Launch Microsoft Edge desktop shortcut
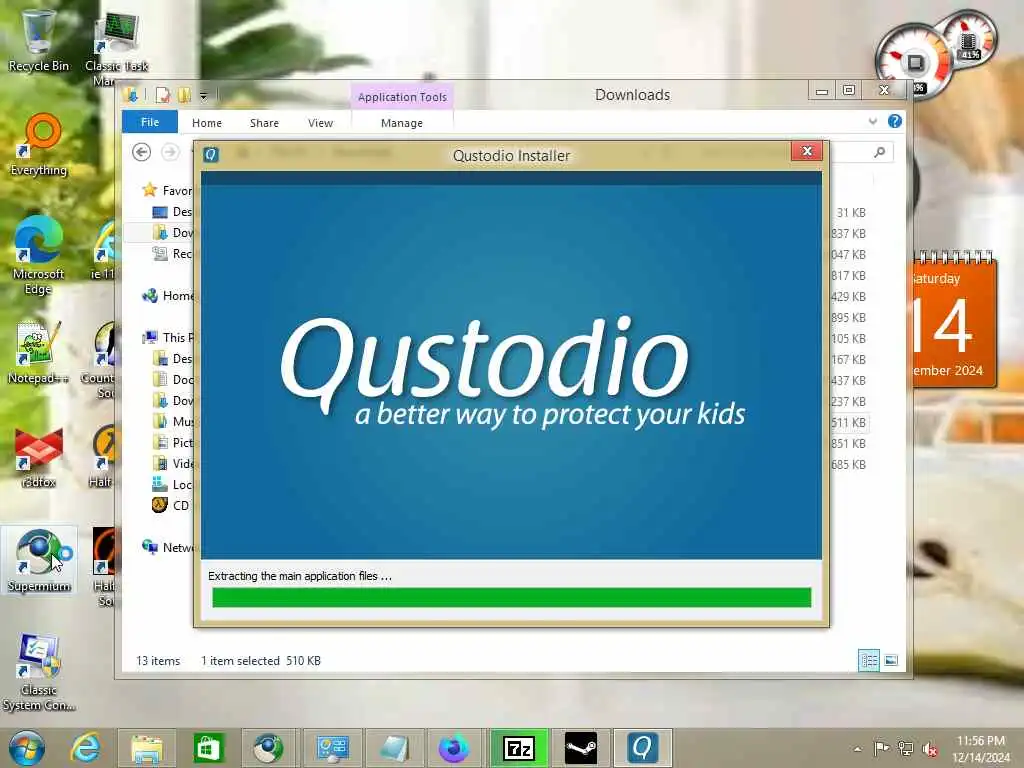This screenshot has height=768, width=1024. click(39, 256)
